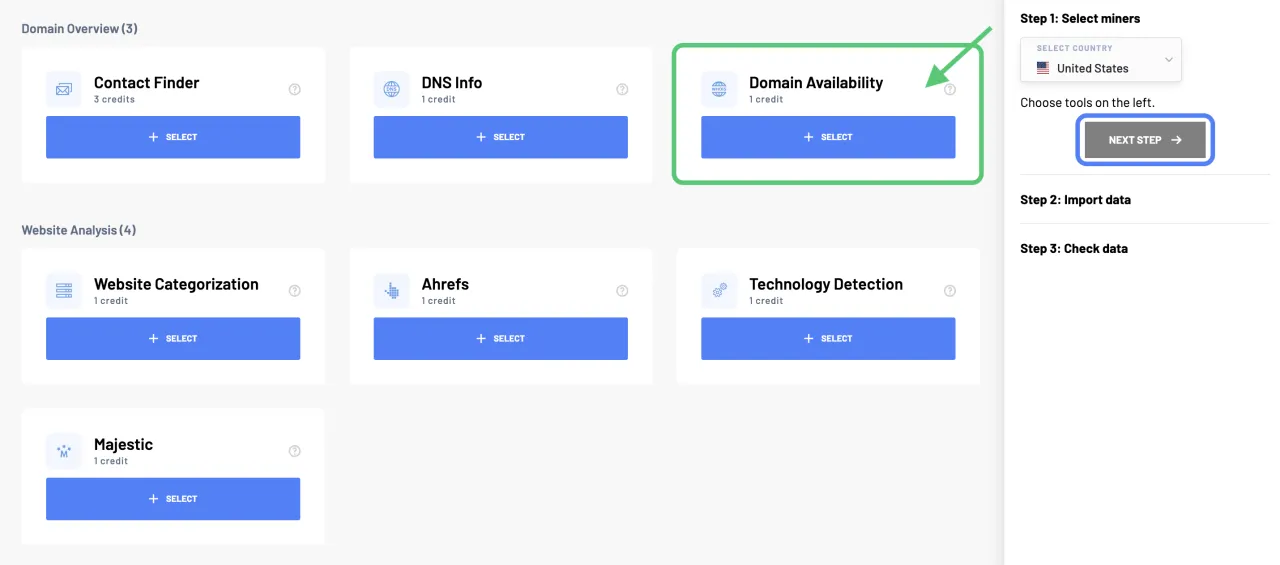Screen dimensions: 1280x565
Task: Add the DNS Info miner
Action: click(x=500, y=137)
